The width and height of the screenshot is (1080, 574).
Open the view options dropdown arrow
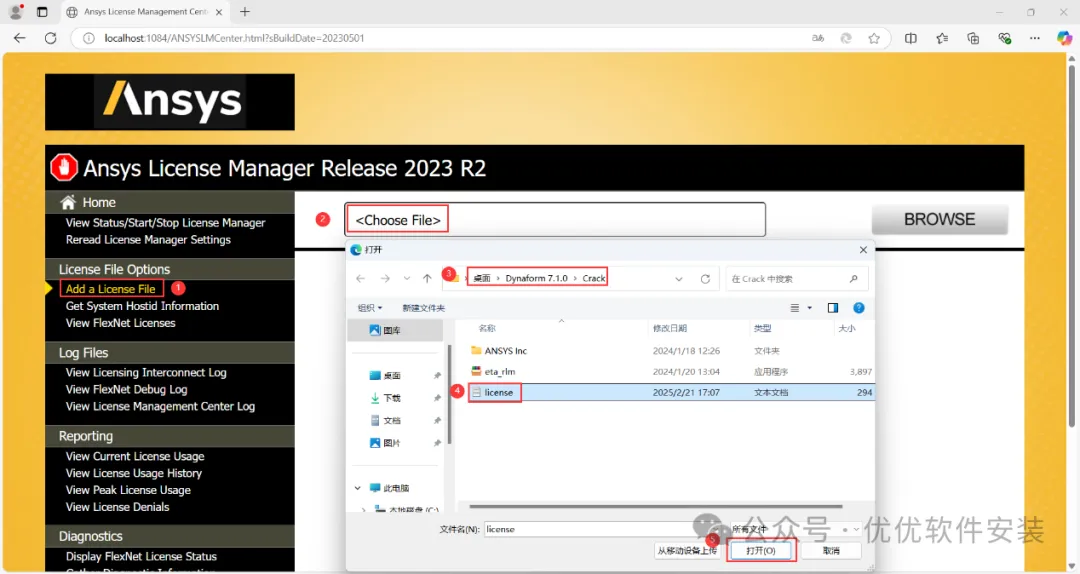coord(810,308)
